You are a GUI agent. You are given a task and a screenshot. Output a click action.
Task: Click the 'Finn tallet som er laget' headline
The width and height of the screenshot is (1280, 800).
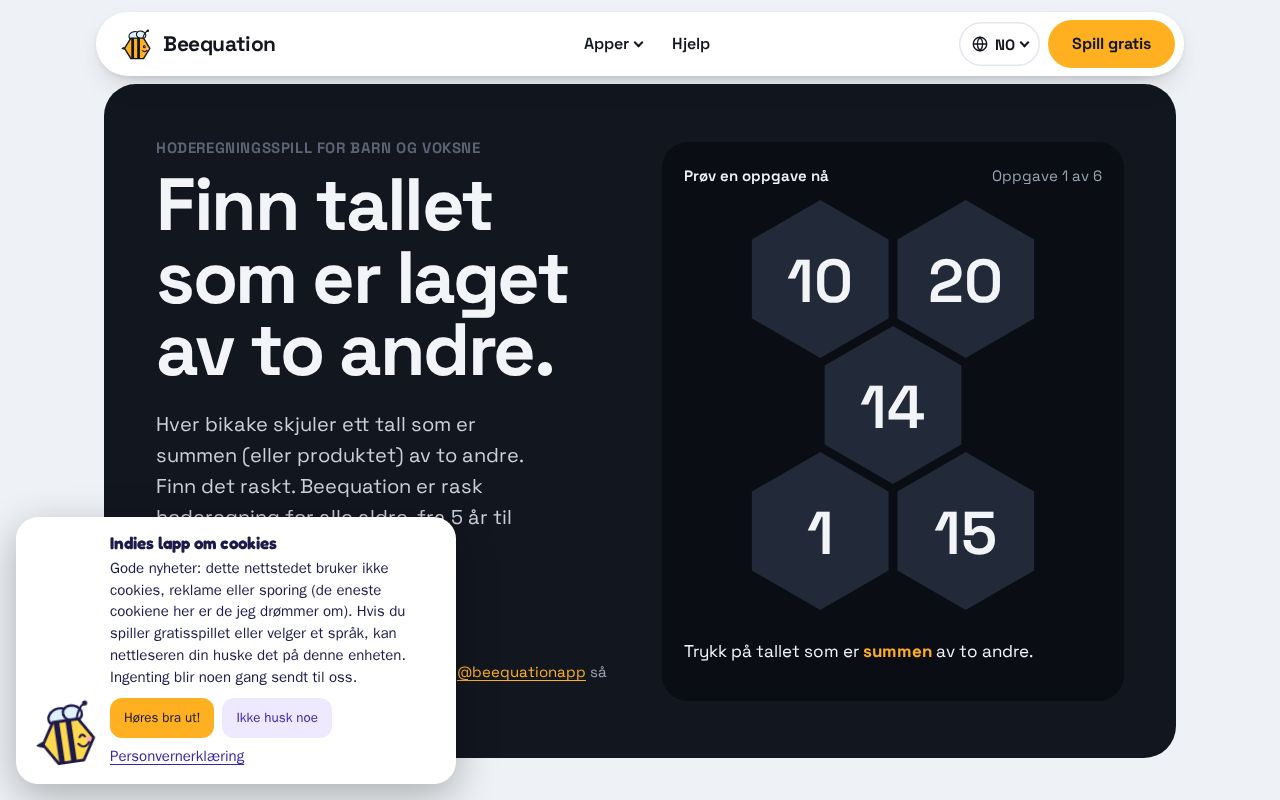click(x=362, y=277)
